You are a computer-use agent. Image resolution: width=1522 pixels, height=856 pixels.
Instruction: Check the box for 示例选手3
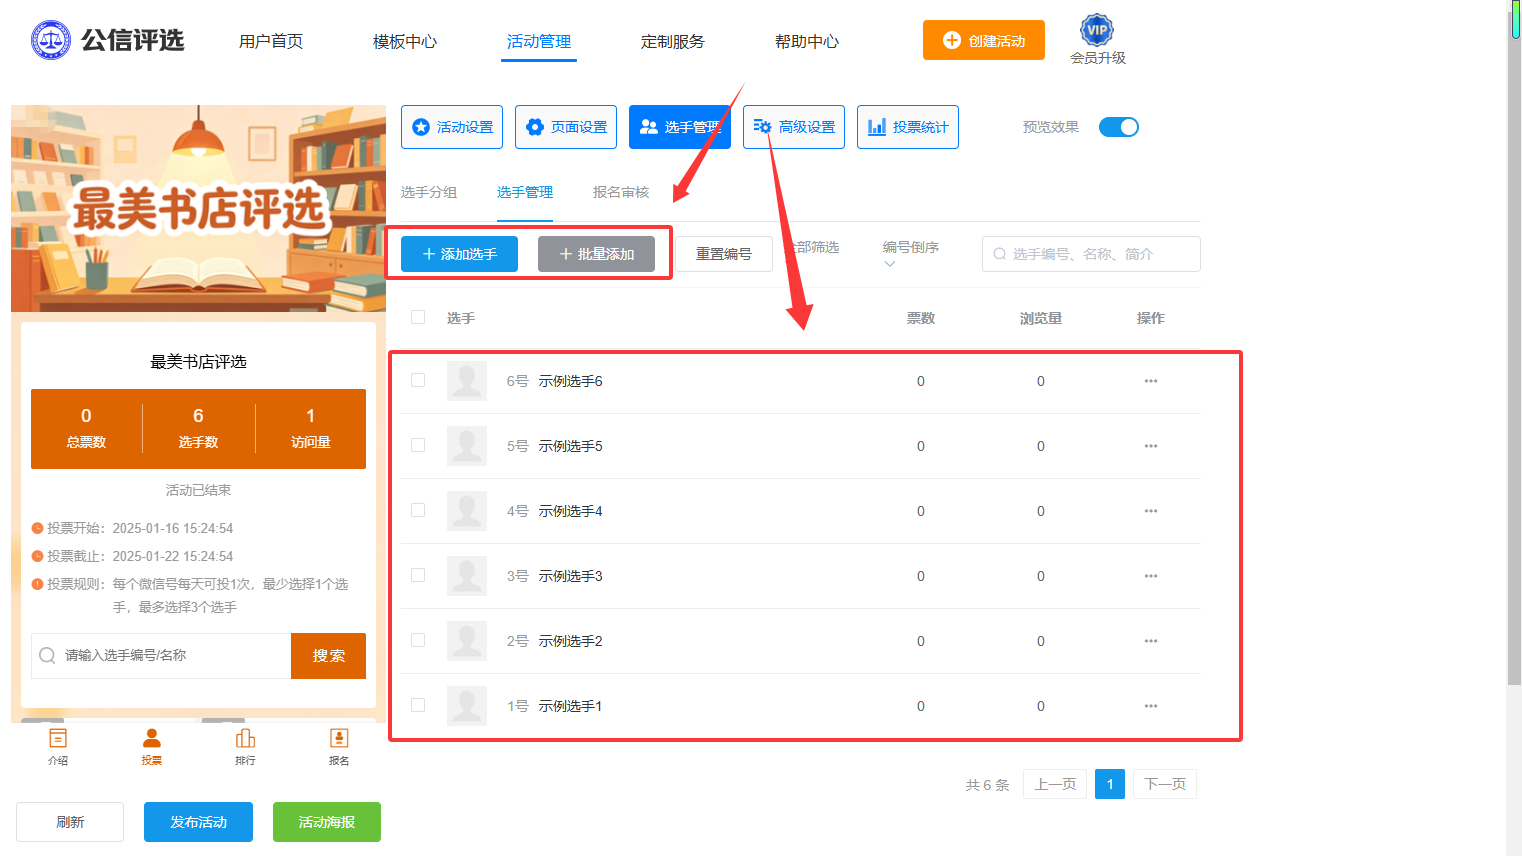418,575
